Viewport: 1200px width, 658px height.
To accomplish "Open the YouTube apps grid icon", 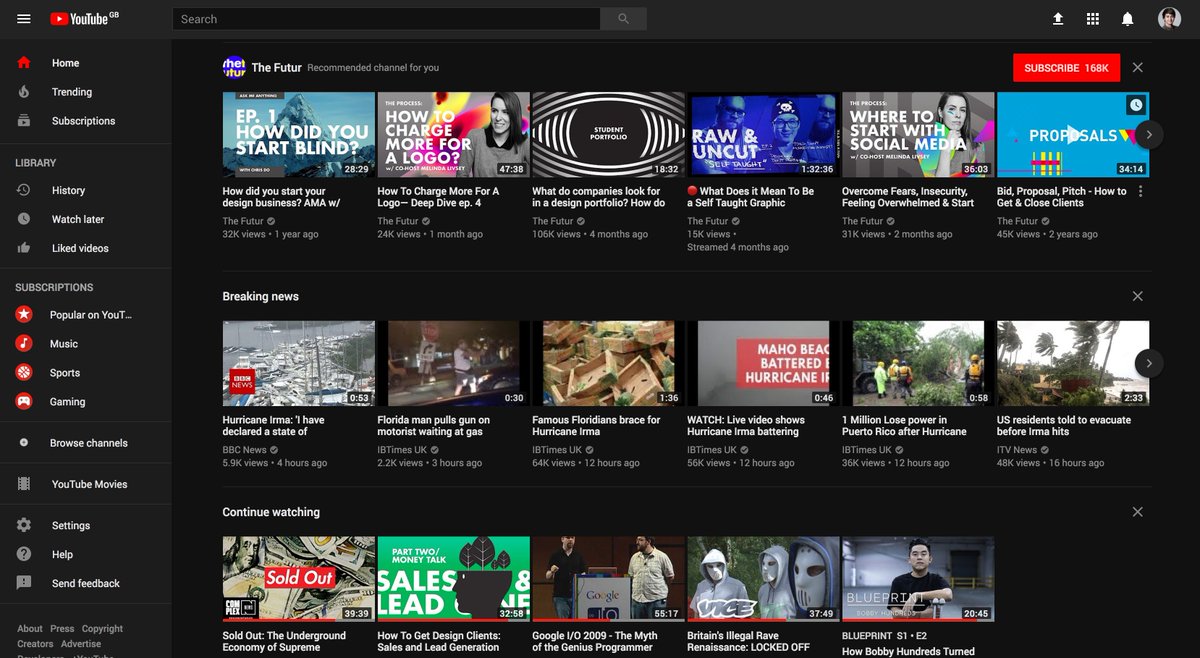I will pyautogui.click(x=1093, y=19).
